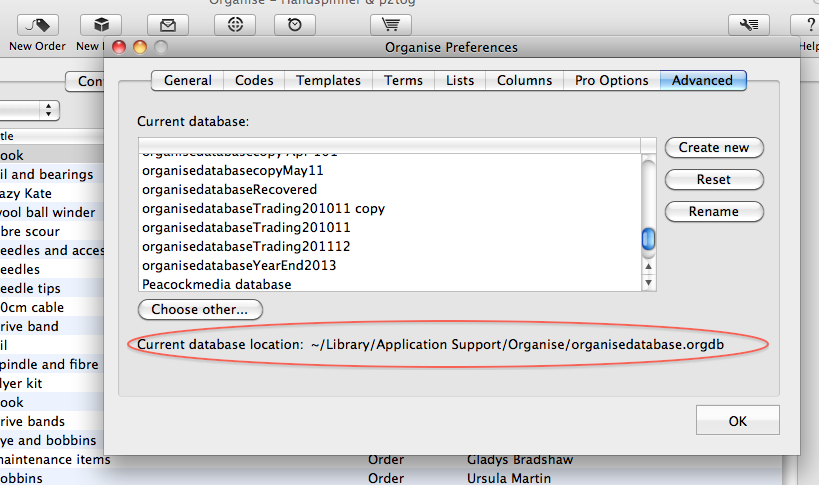The width and height of the screenshot is (819, 485).
Task: Click the Reset database button
Action: [x=714, y=179]
